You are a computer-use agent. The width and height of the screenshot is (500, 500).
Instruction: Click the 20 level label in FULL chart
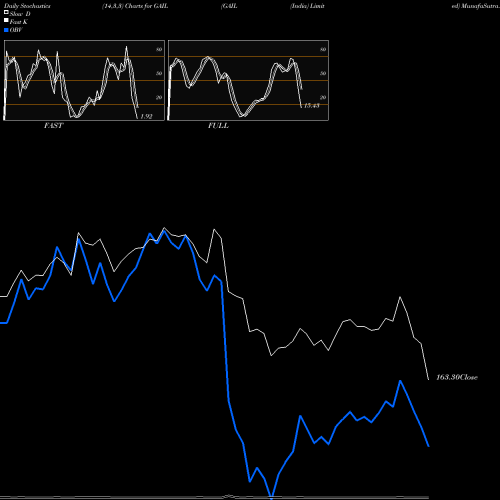coord(323,97)
